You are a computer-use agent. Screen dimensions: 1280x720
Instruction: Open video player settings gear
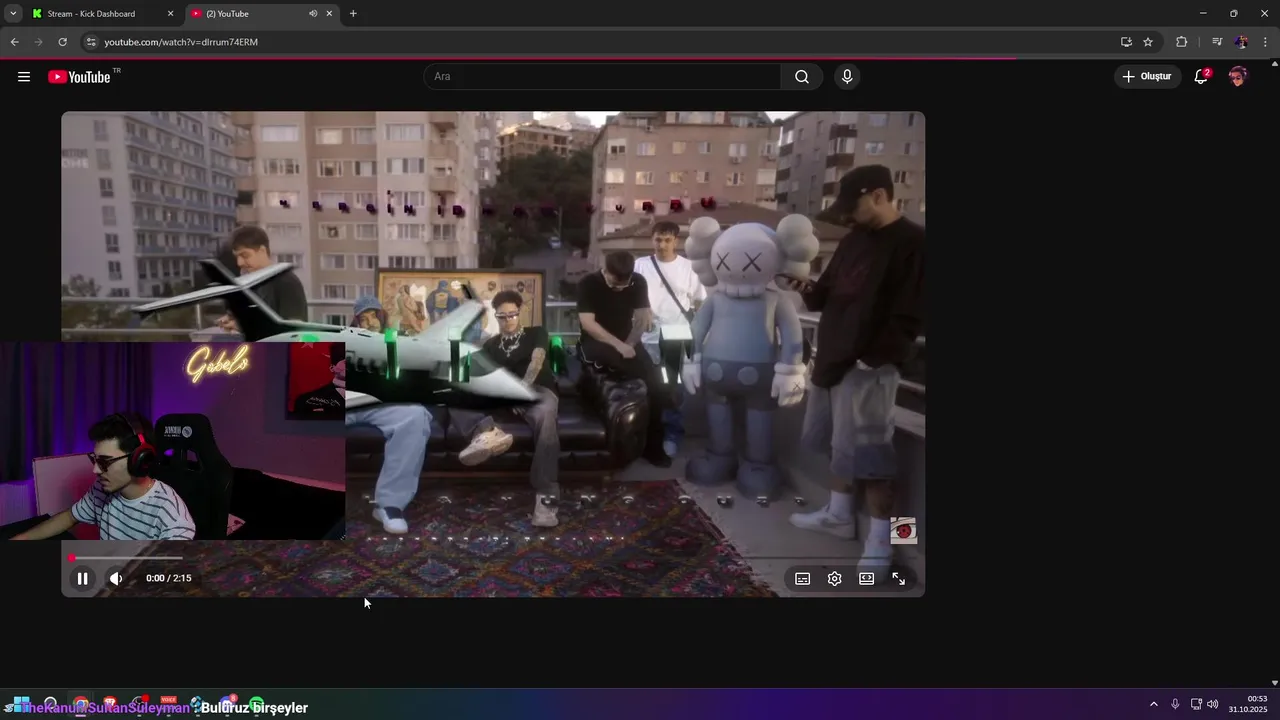tap(834, 578)
